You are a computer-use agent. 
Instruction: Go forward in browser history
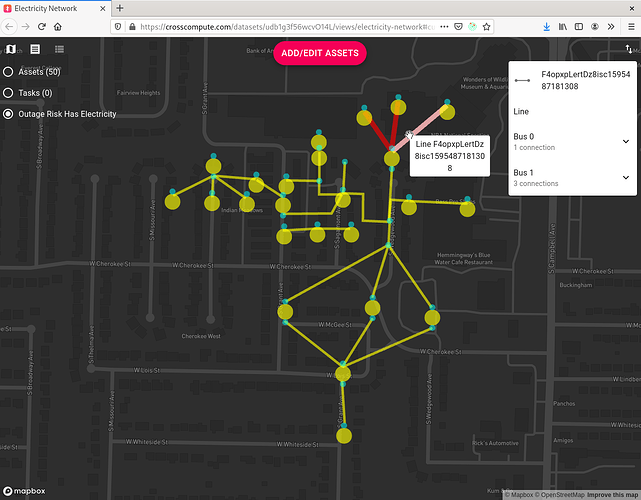tap(25, 27)
